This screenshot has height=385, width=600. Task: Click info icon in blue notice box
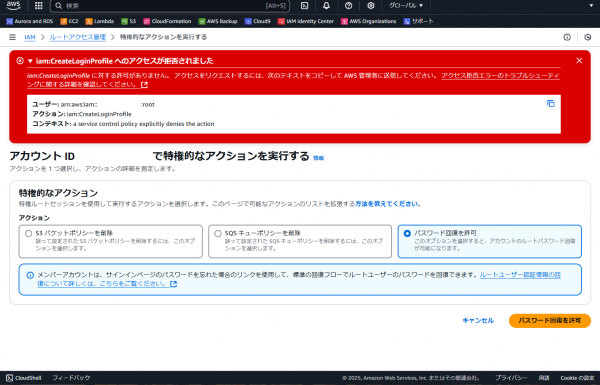pyautogui.click(x=30, y=275)
